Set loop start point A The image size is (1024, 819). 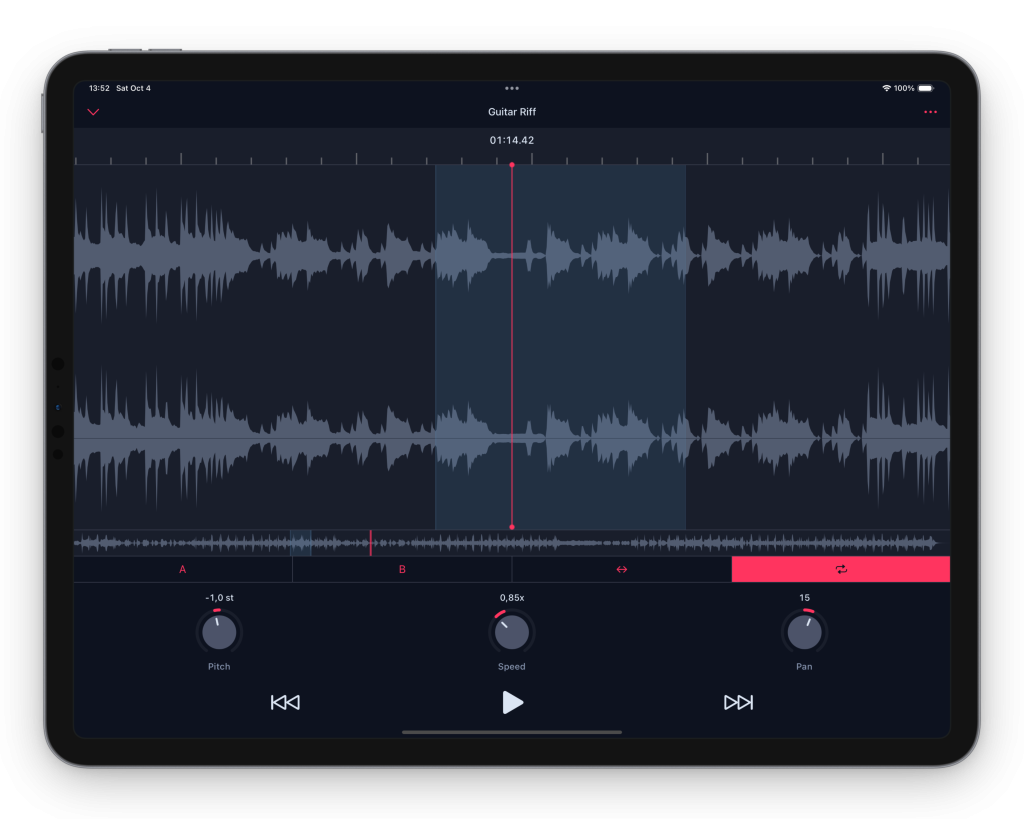coord(183,569)
